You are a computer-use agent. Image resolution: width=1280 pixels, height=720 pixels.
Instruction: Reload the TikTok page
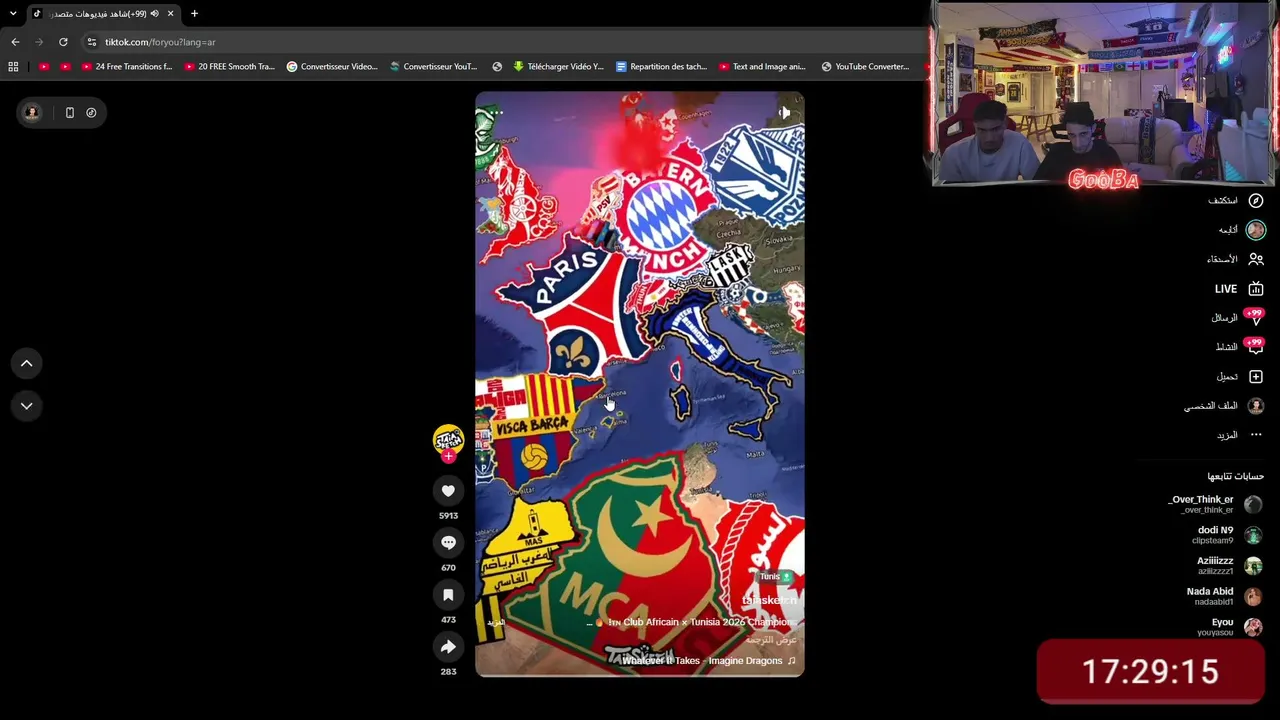(x=63, y=42)
